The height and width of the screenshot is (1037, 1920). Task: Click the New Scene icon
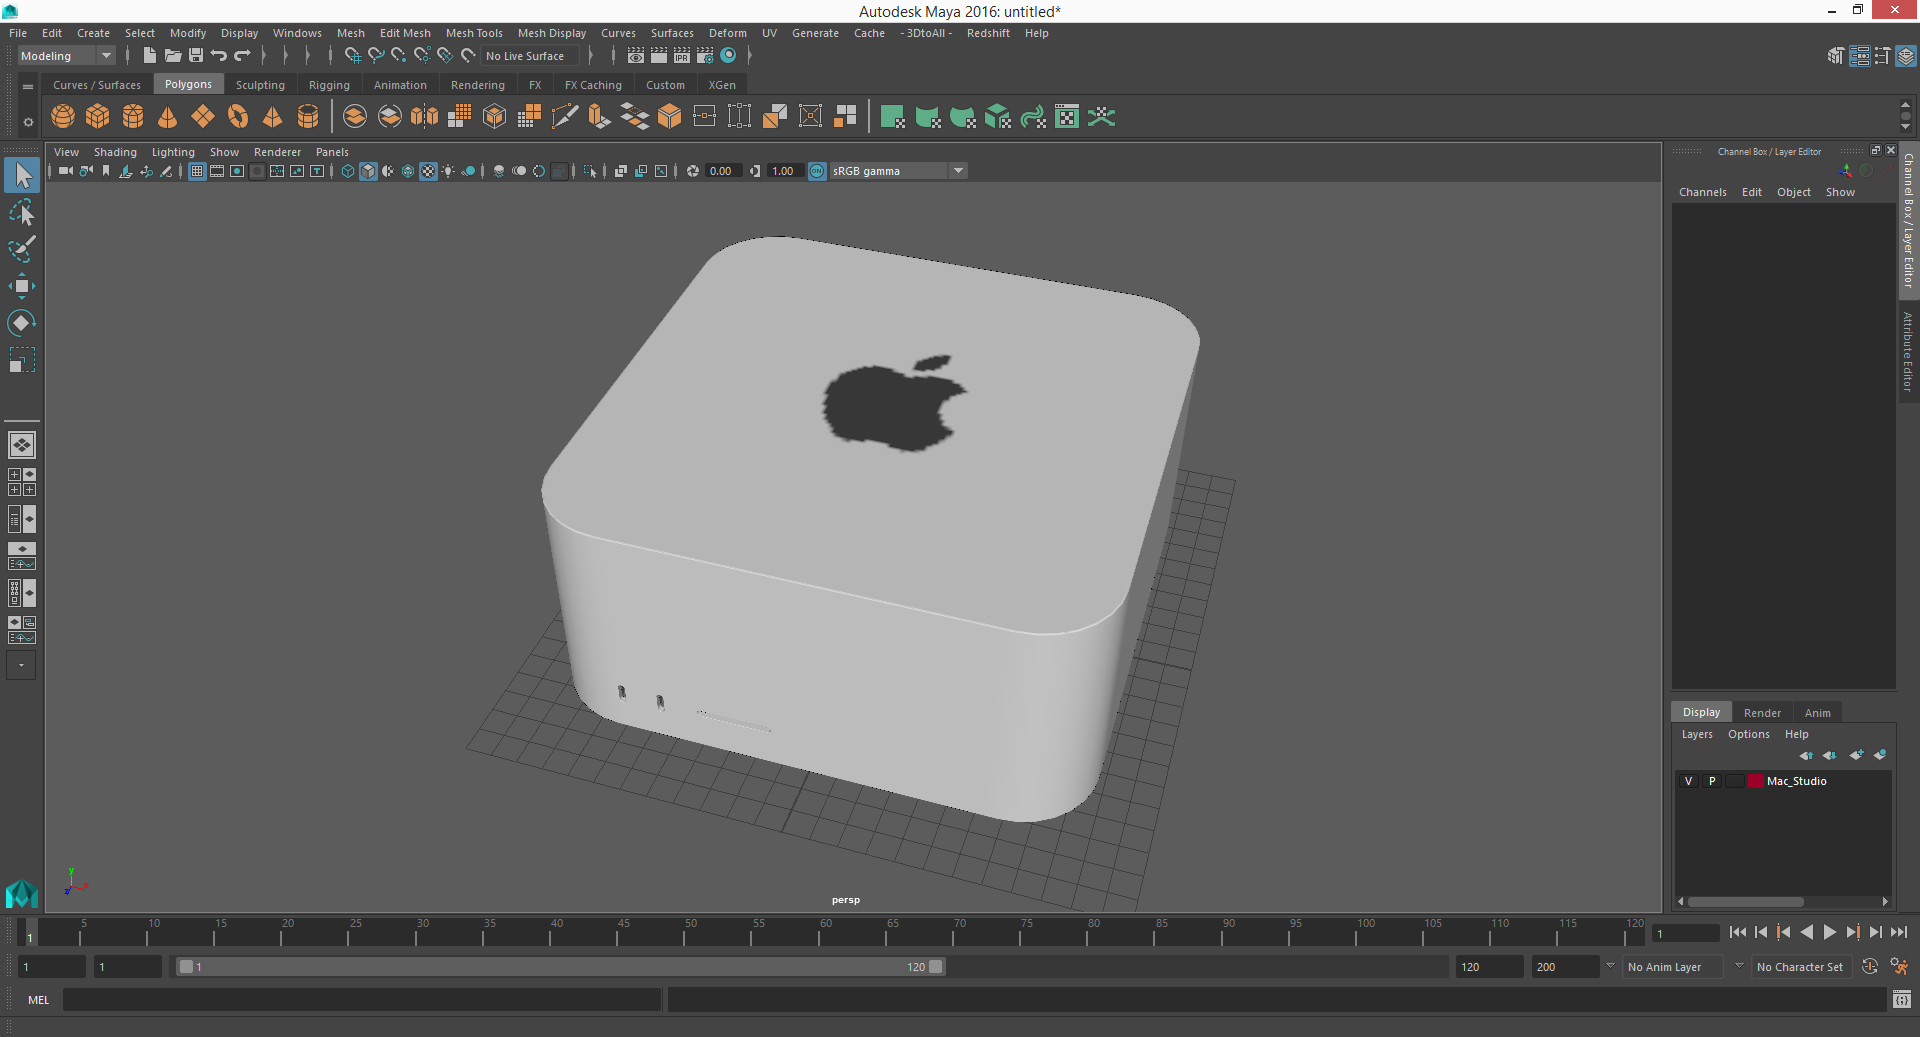[x=149, y=56]
